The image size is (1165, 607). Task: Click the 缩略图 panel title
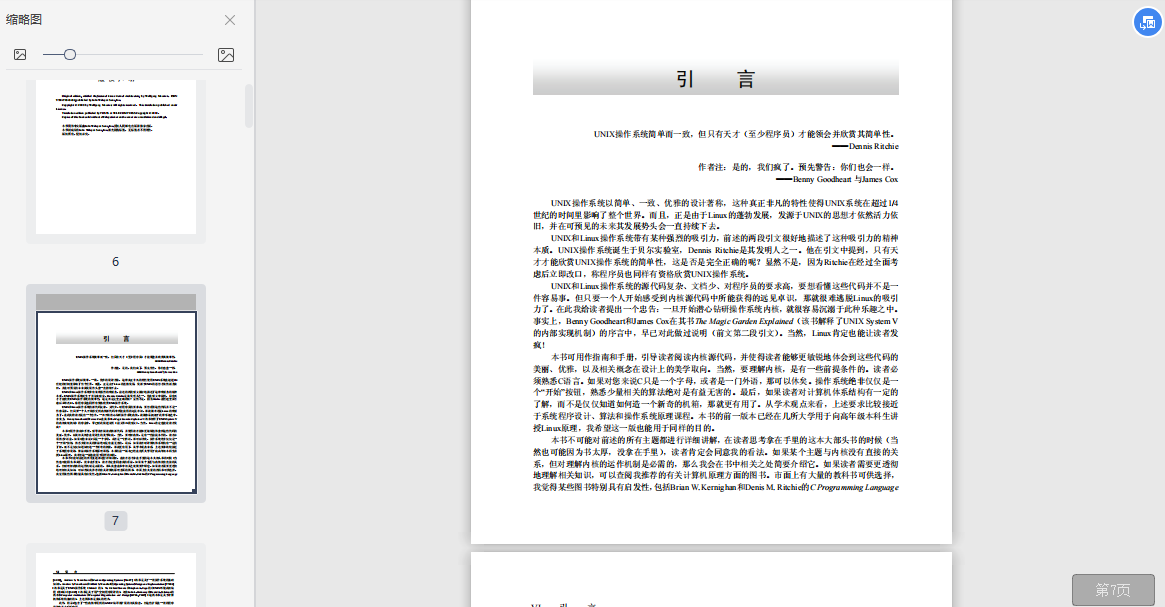(x=24, y=19)
